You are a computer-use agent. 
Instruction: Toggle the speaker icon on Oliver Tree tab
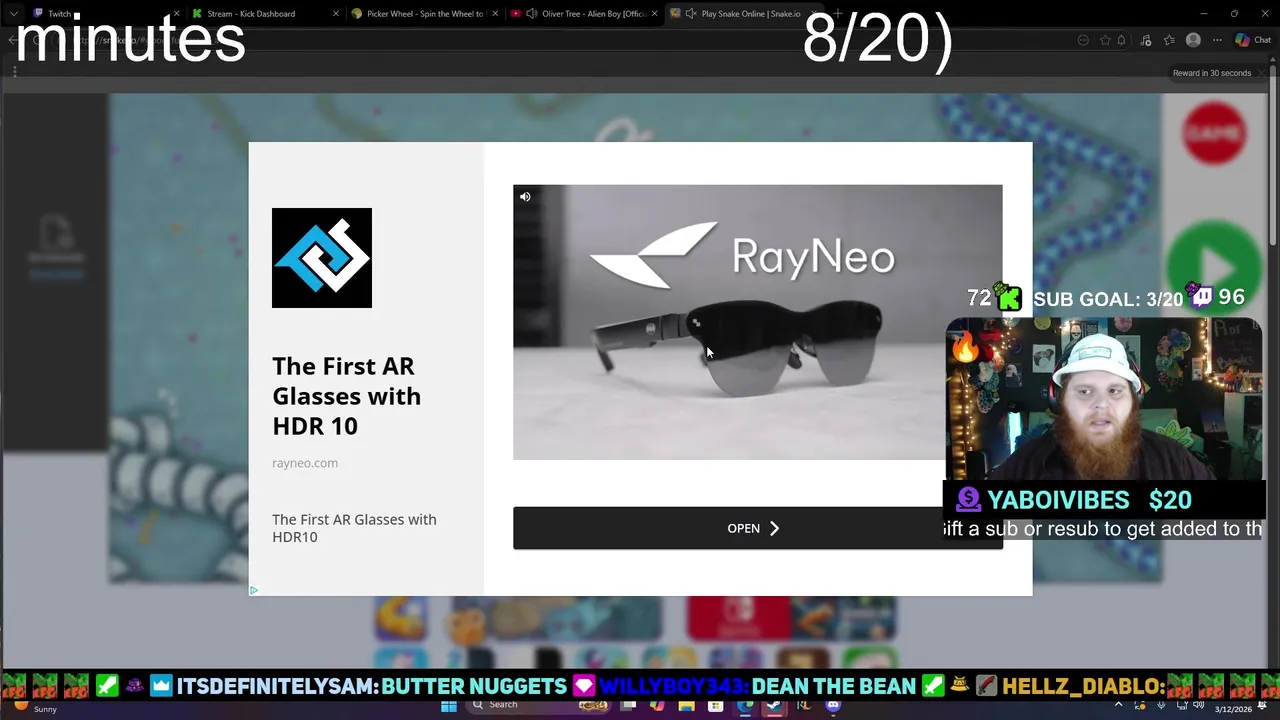[532, 14]
